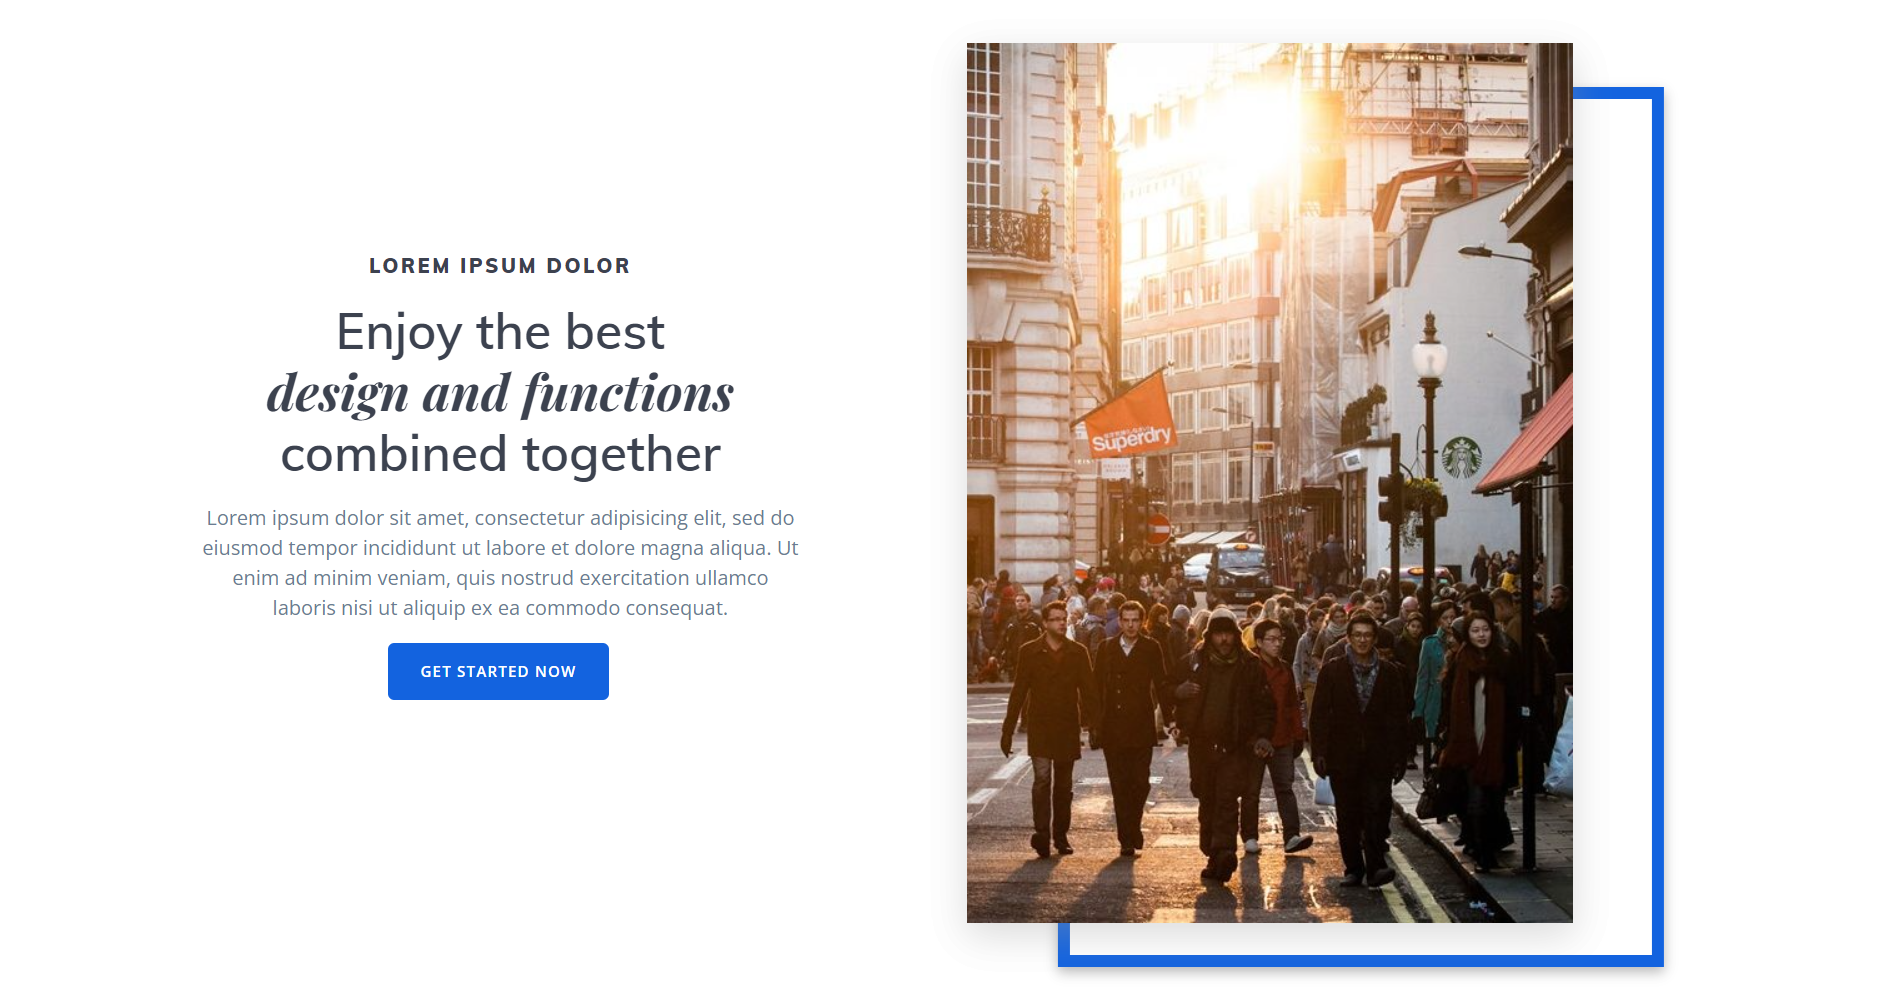
Task: Click the 'combined together' heading line
Action: pos(500,454)
